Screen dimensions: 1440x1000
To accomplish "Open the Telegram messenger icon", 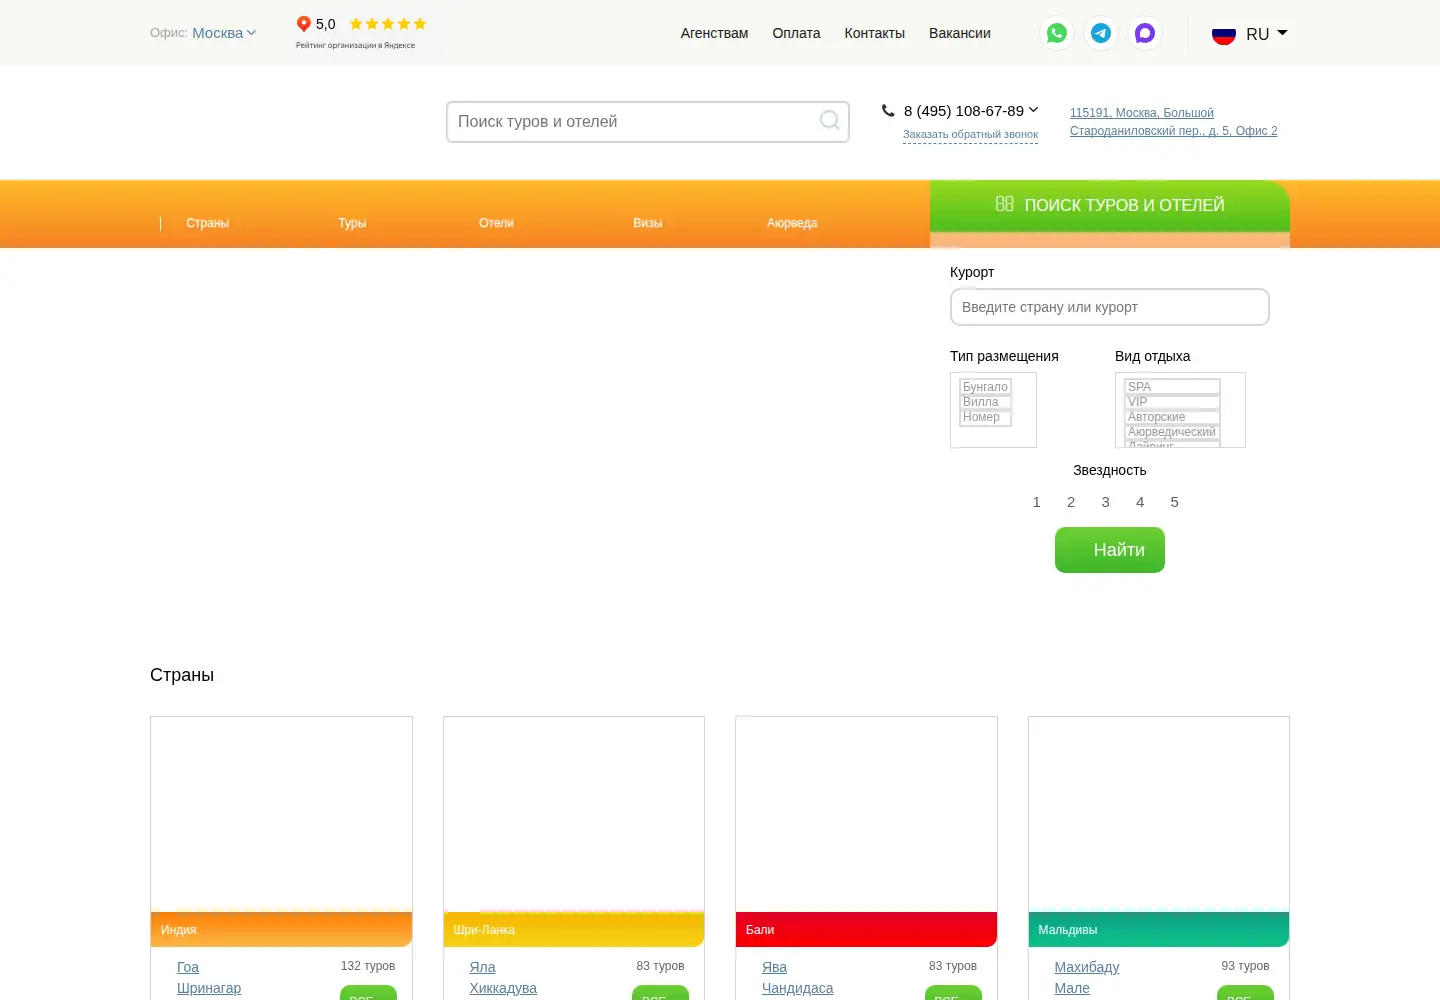I will coord(1101,33).
